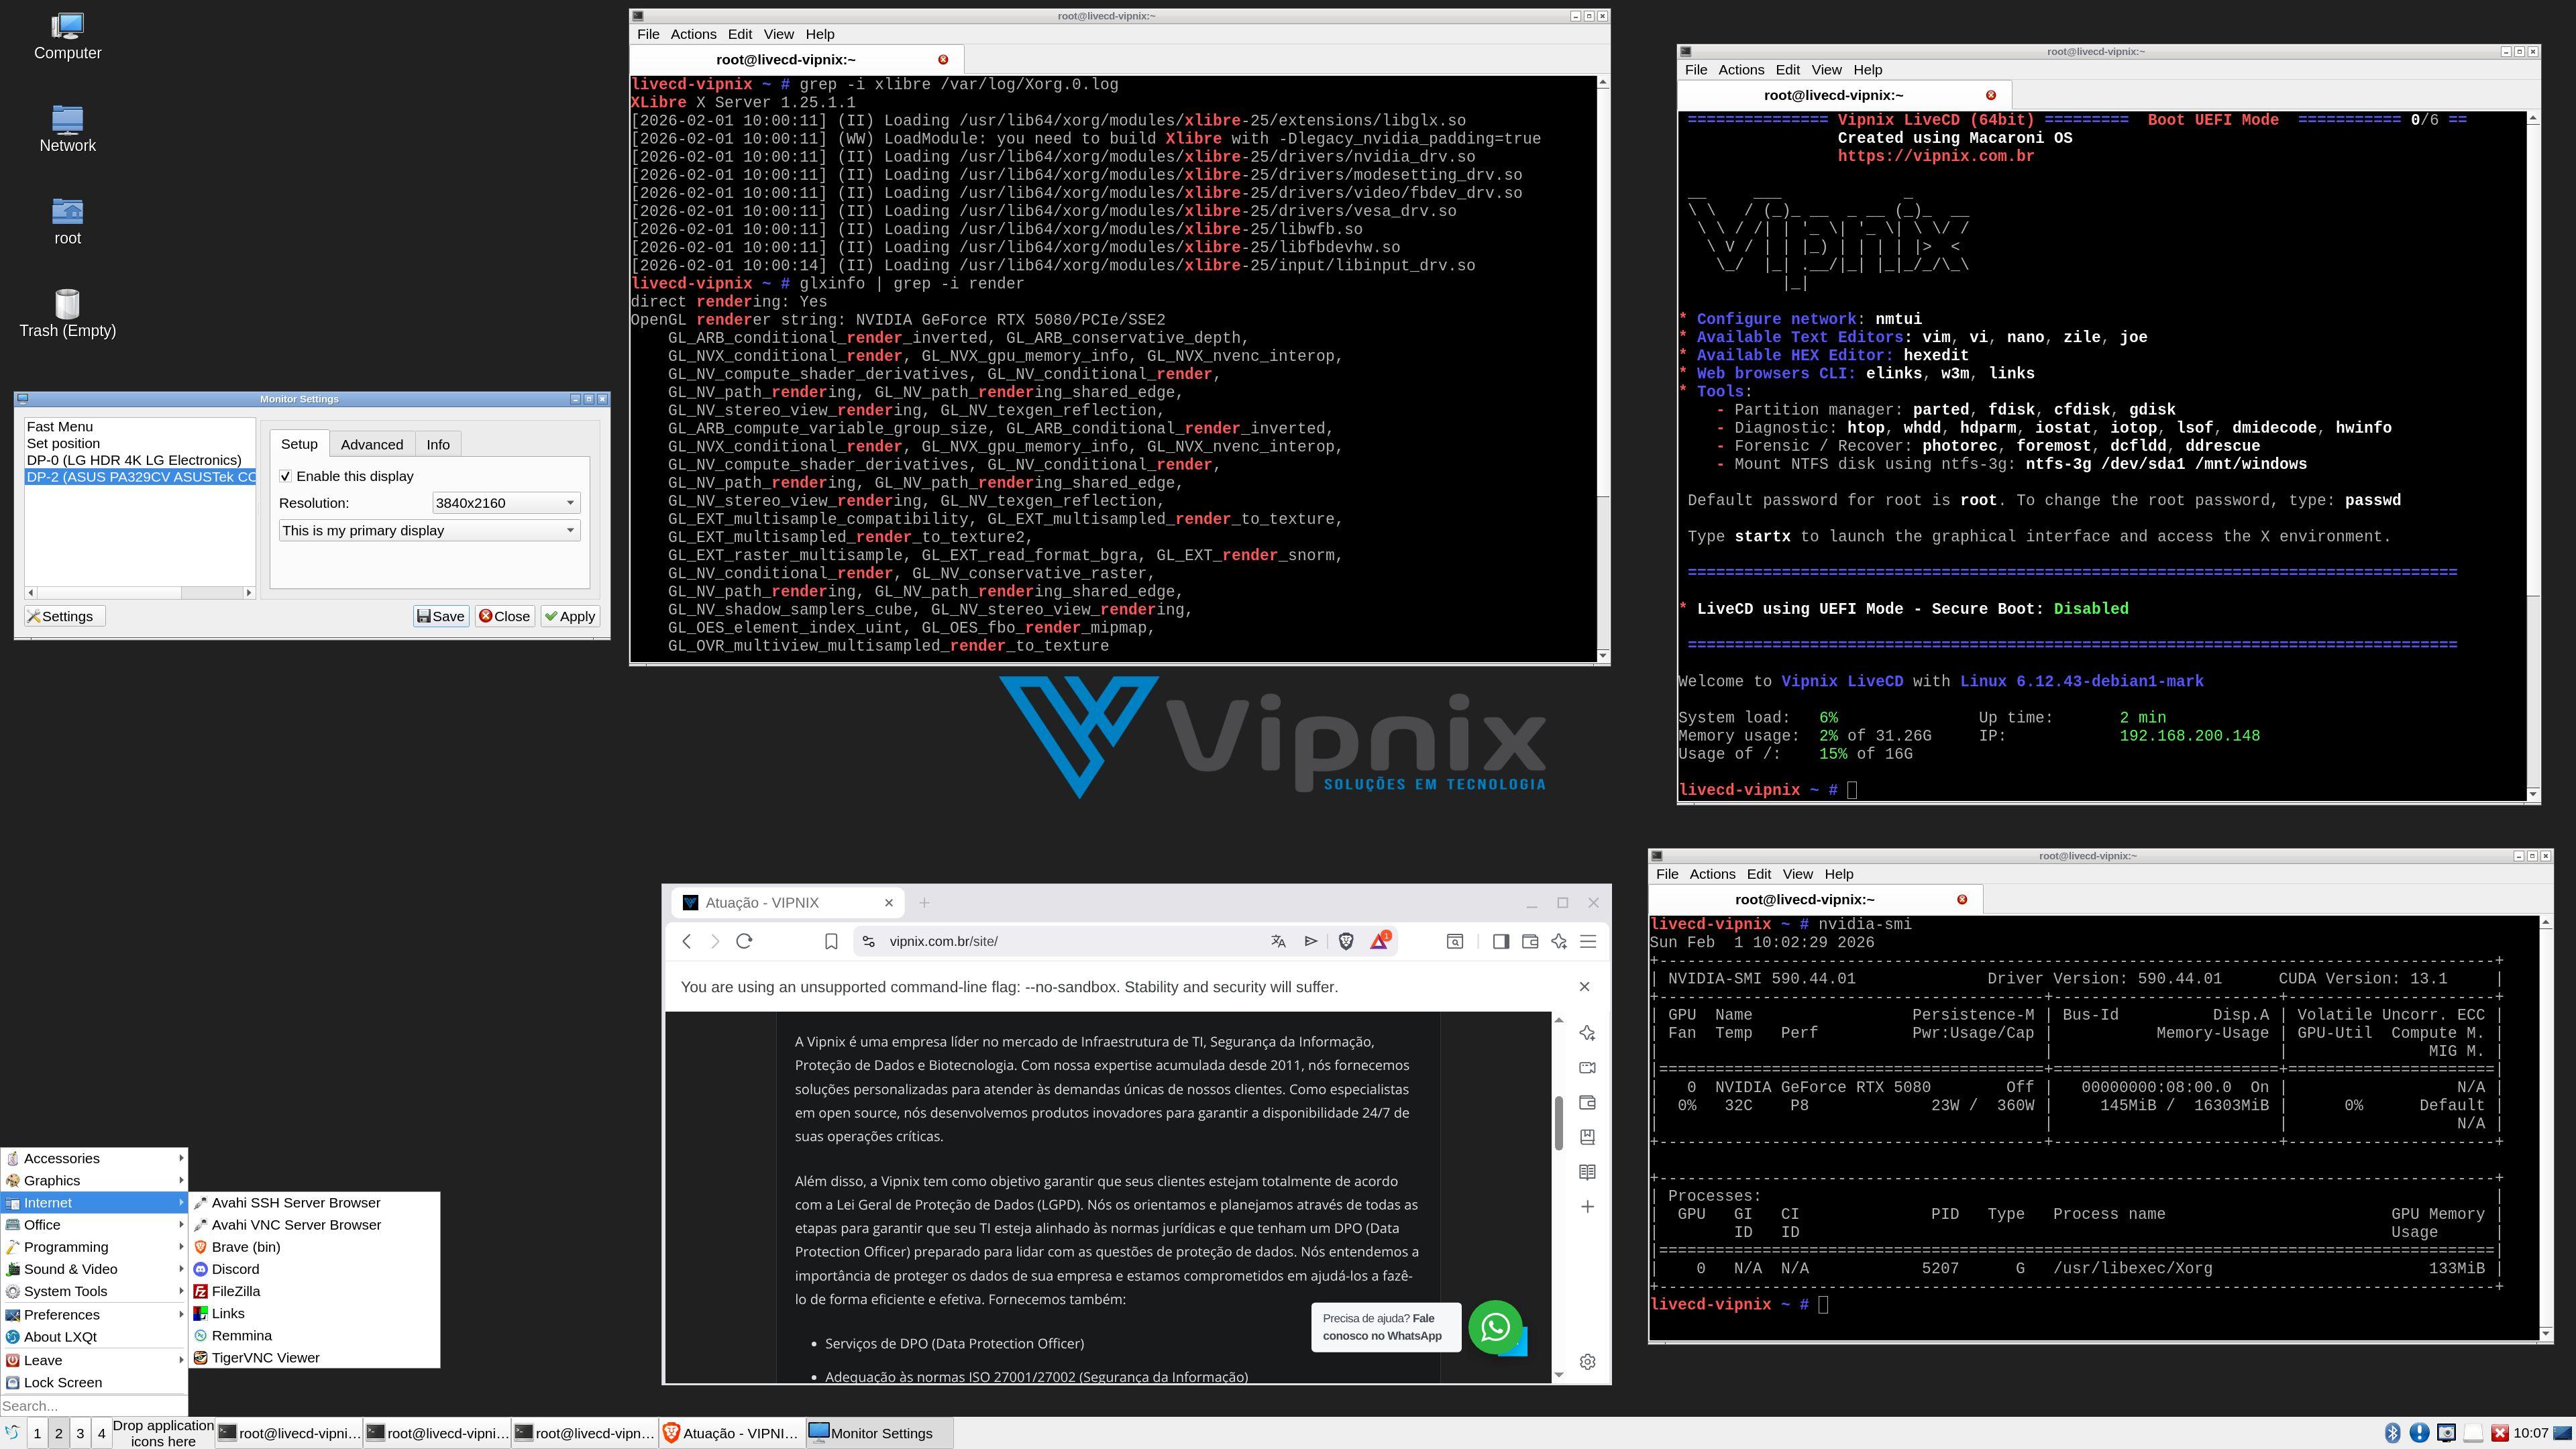The width and height of the screenshot is (2576, 1449).
Task: Click the Bluetooth tray icon
Action: coord(2392,1433)
